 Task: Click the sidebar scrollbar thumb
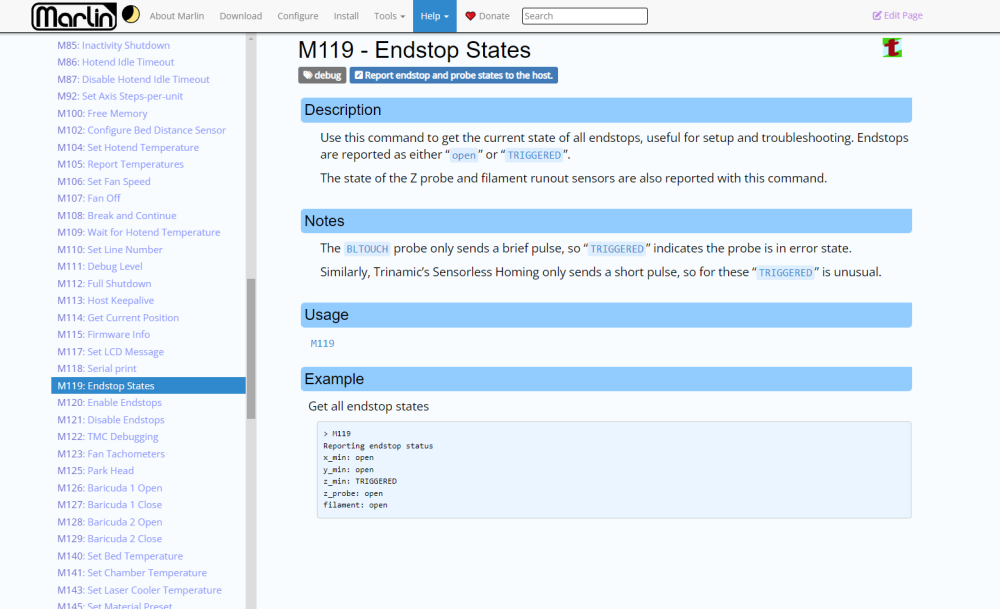click(x=251, y=348)
